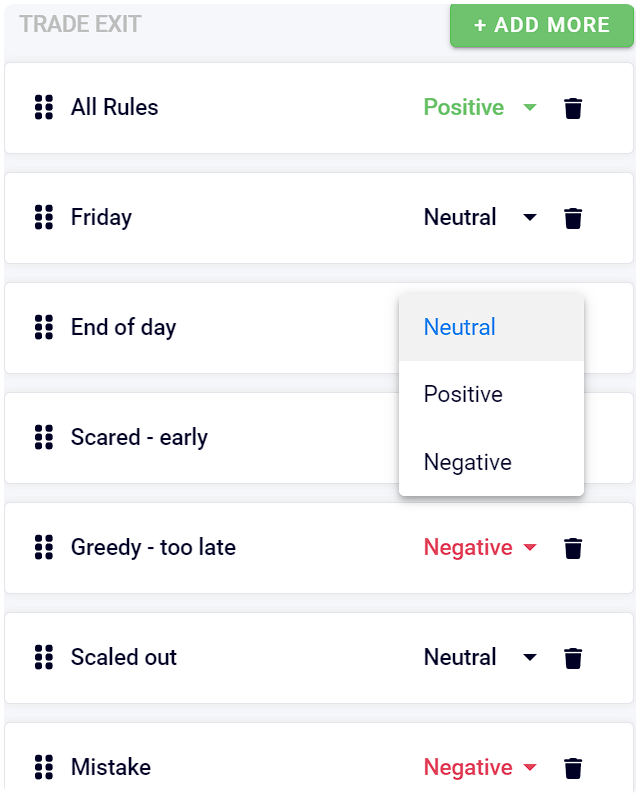Remove the Greedy - too late rule

(x=573, y=547)
